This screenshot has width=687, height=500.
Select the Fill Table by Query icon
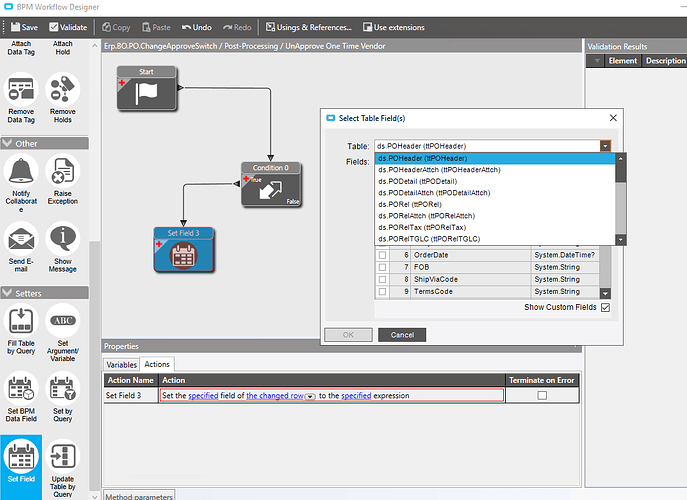point(21,321)
